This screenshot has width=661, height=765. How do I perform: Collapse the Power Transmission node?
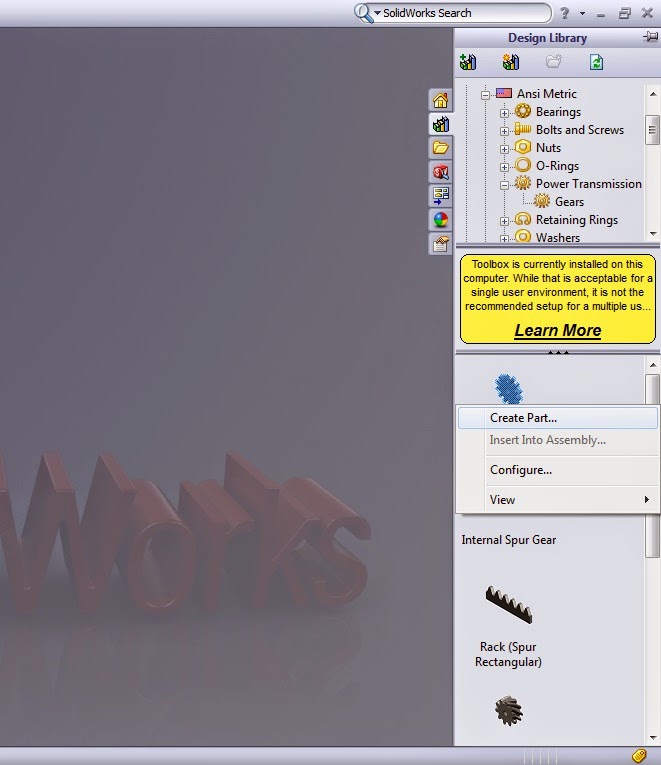[x=504, y=185]
